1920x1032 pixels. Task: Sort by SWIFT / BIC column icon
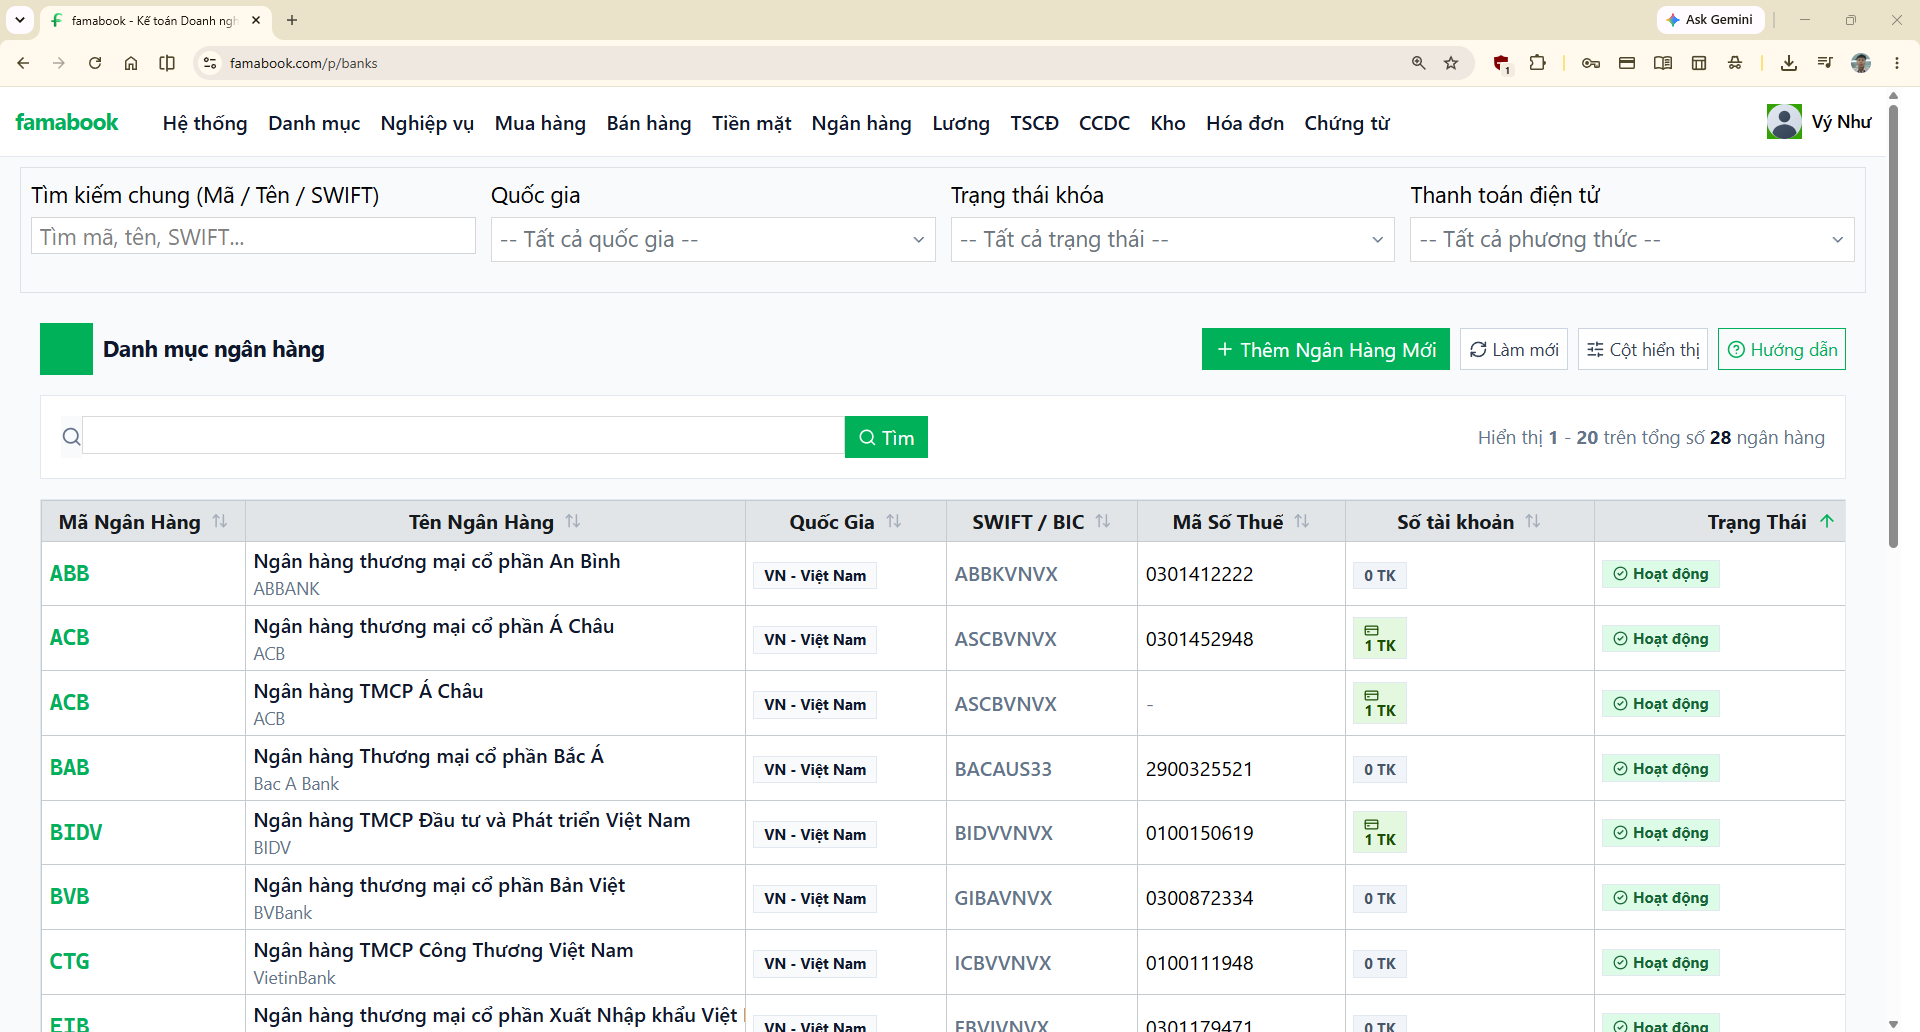pyautogui.click(x=1103, y=521)
